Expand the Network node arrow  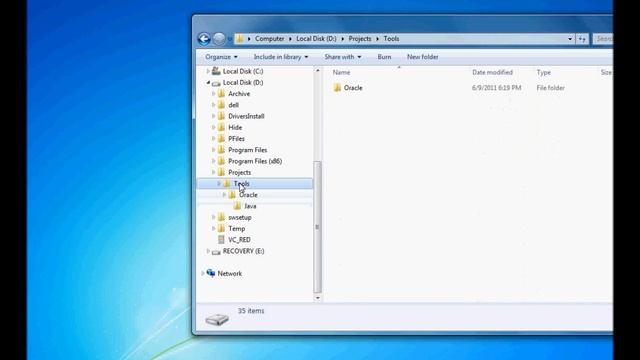[202, 273]
